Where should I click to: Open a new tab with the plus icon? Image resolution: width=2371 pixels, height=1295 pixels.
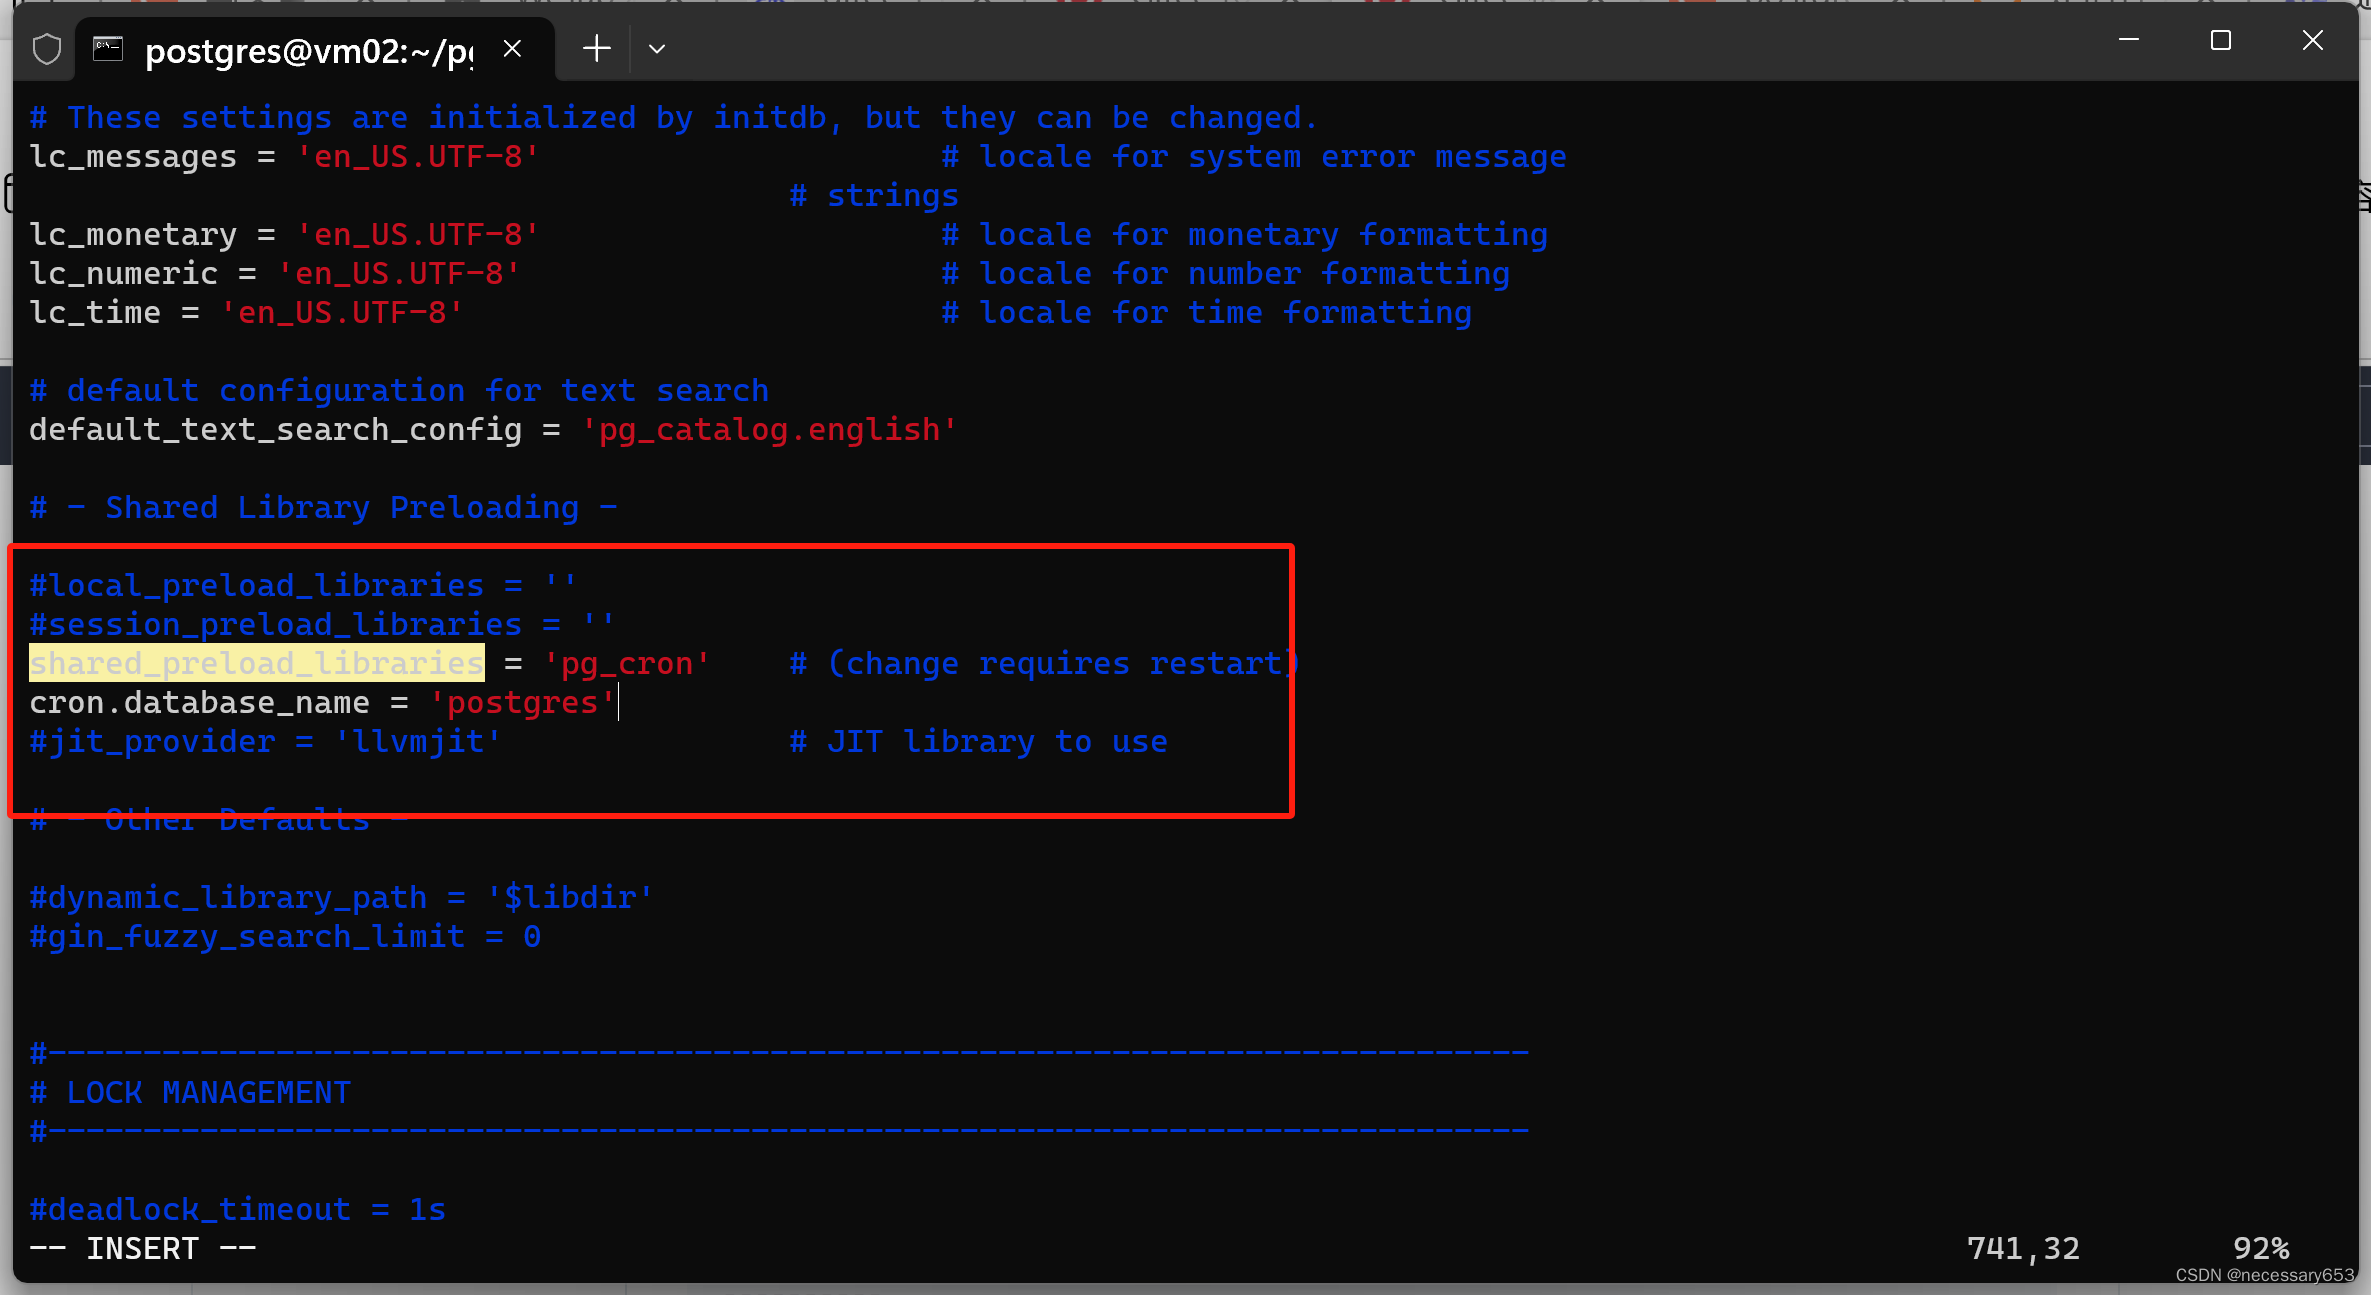click(595, 48)
